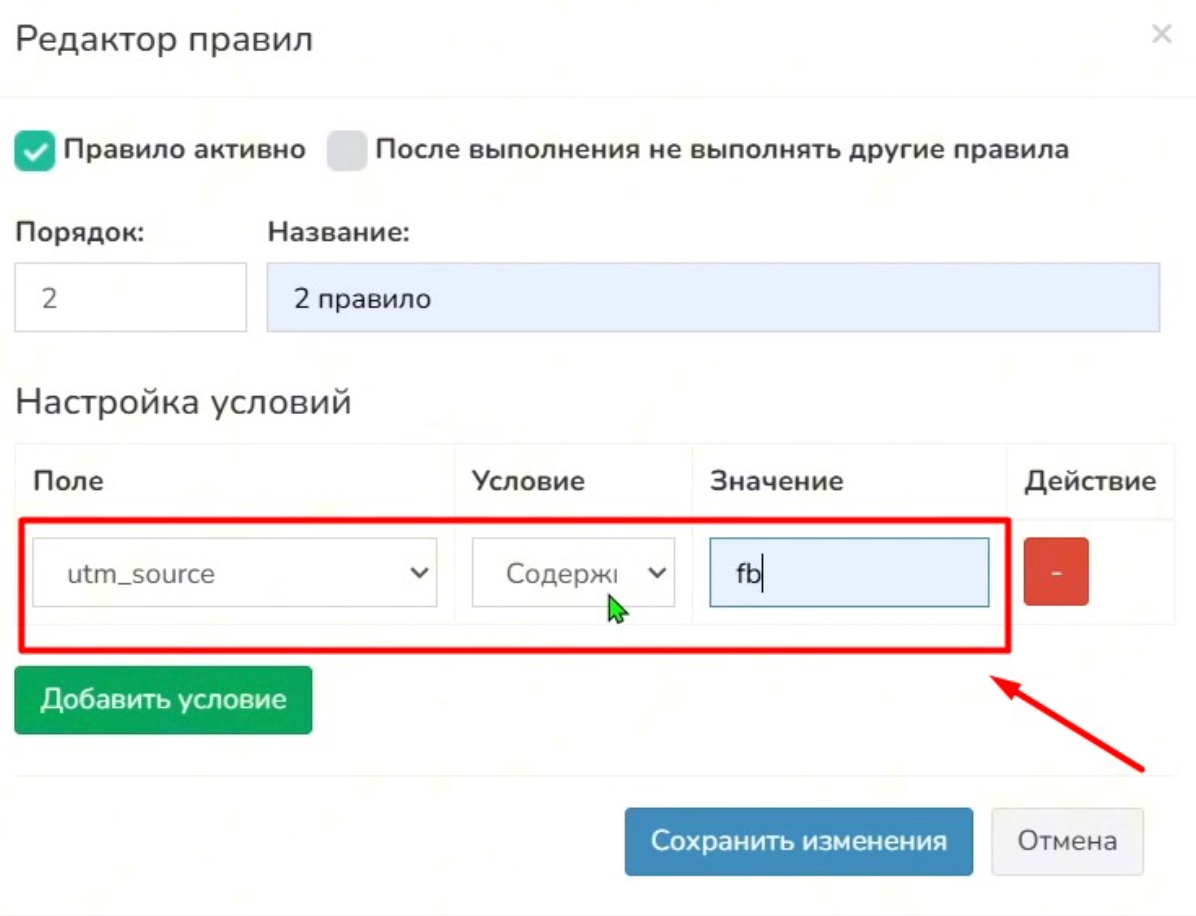The image size is (1196, 916).
Task: Select the Условие column header
Action: coord(528,481)
